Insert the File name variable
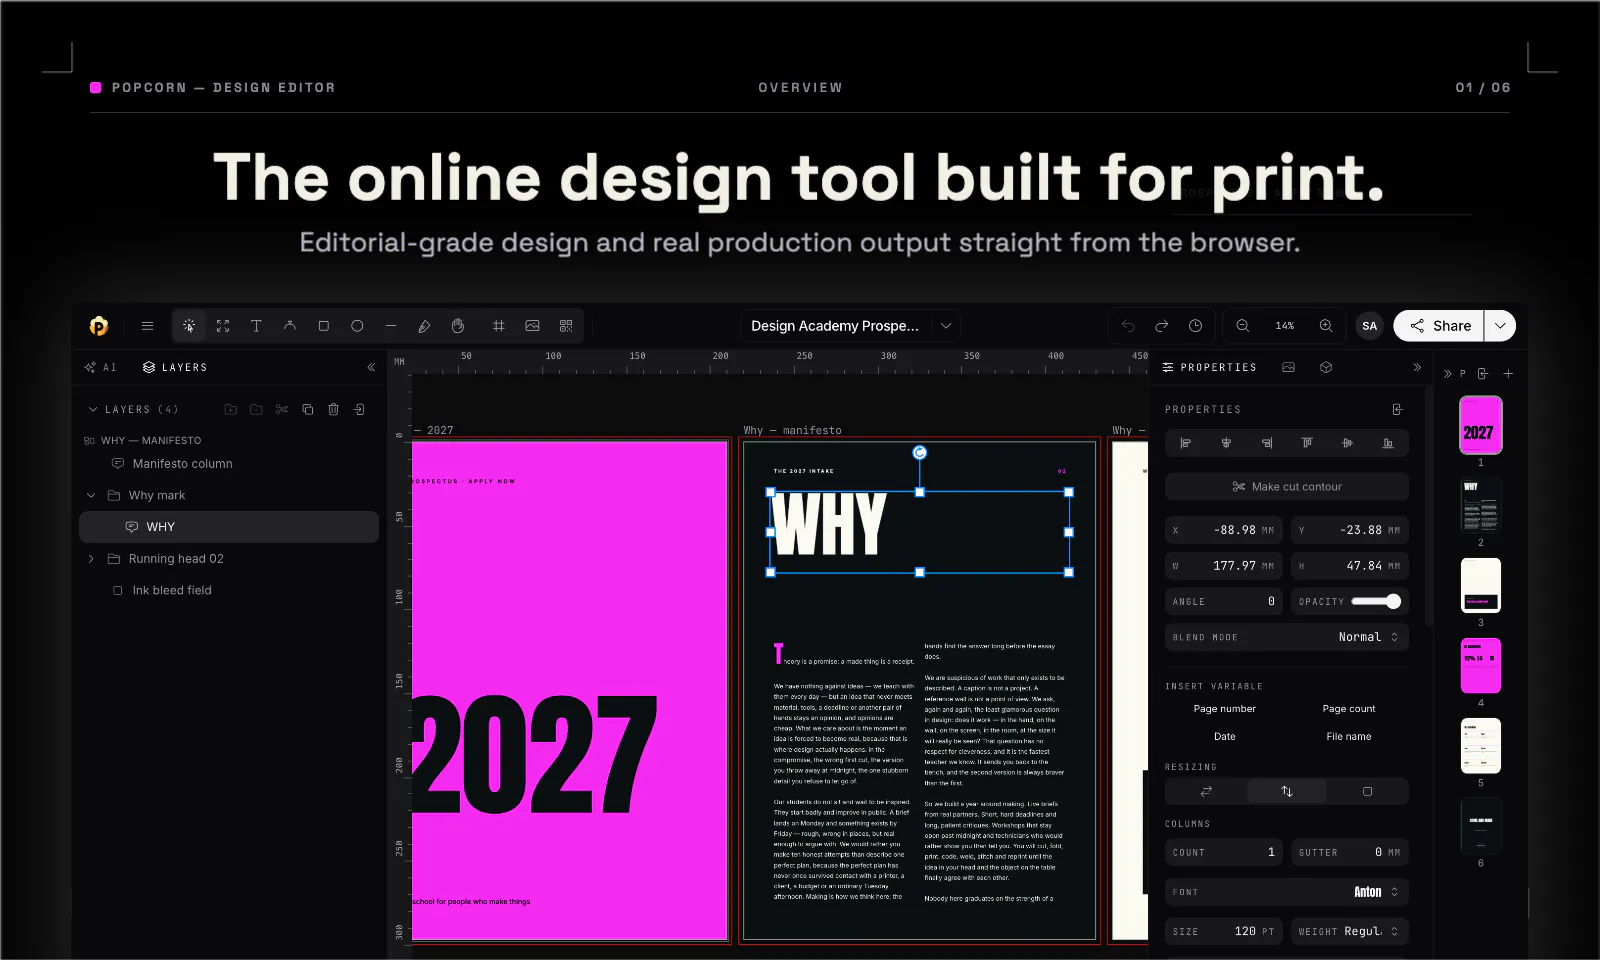 [1349, 737]
